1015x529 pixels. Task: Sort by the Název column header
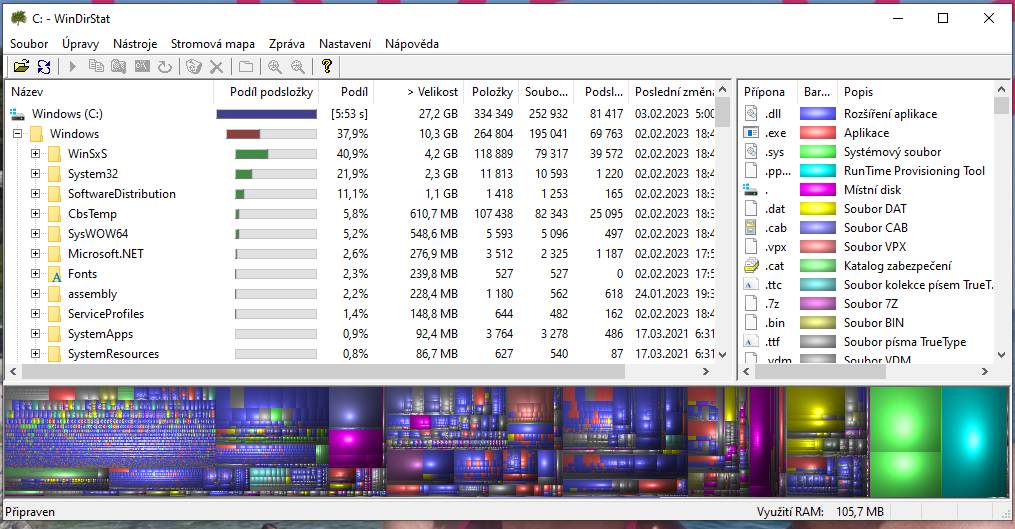109,92
